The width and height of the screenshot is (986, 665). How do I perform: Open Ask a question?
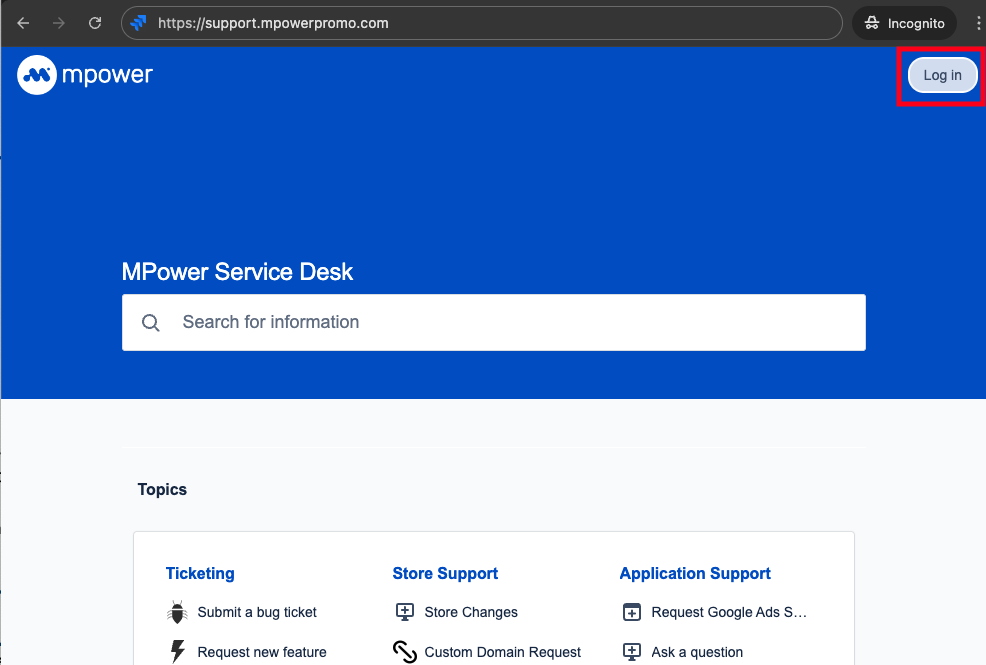[x=697, y=652]
